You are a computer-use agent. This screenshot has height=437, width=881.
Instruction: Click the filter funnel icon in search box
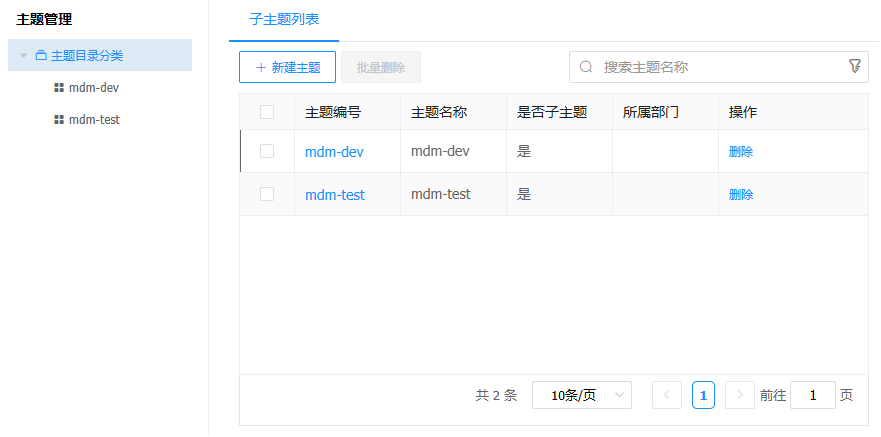854,66
